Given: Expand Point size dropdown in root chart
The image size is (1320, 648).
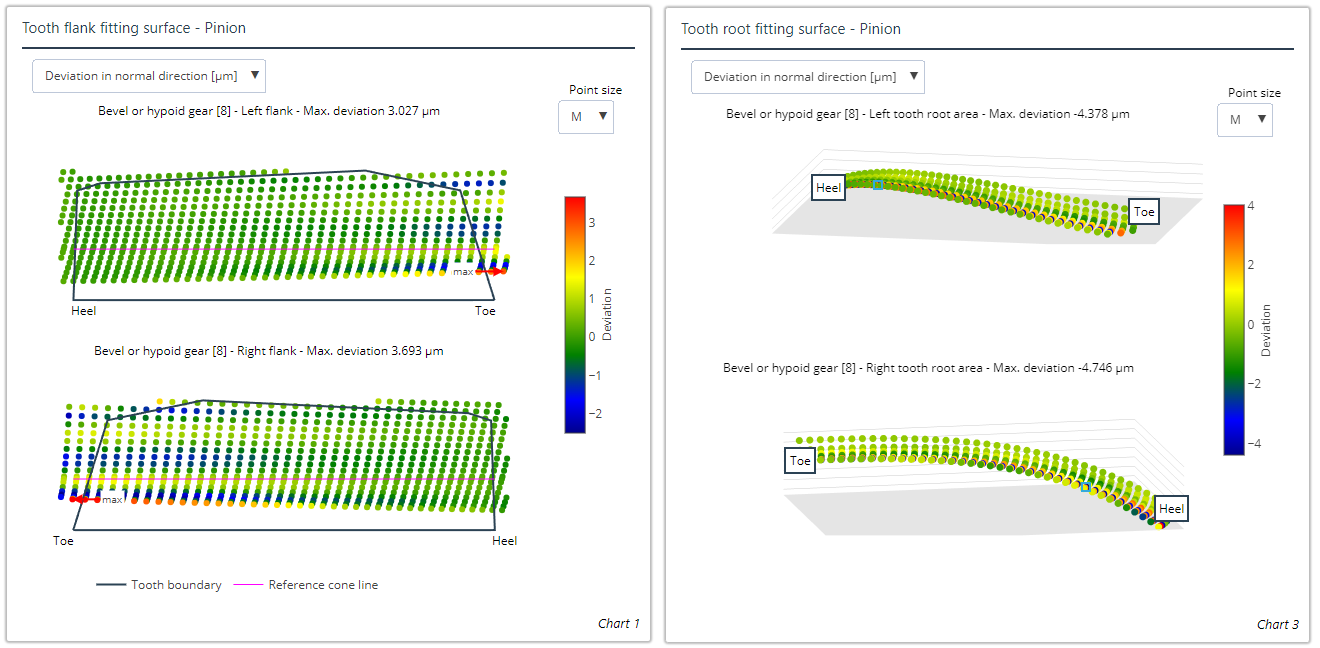Looking at the screenshot, I should click(1244, 120).
